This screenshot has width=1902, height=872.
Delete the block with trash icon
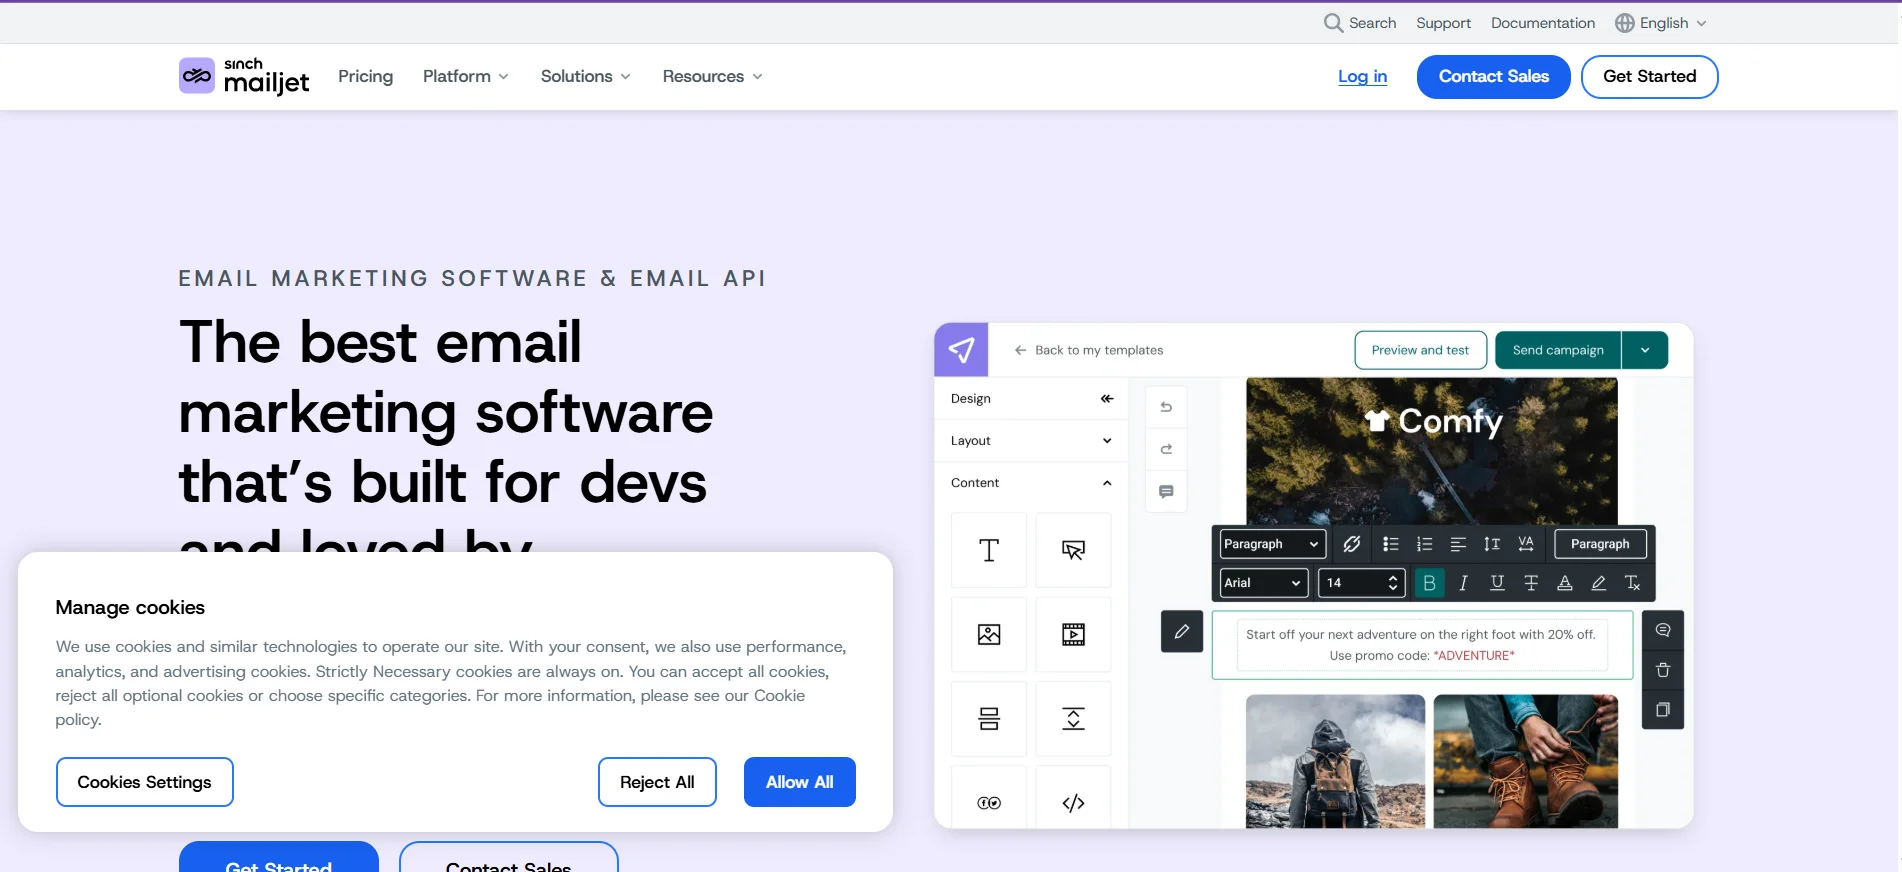click(x=1663, y=670)
